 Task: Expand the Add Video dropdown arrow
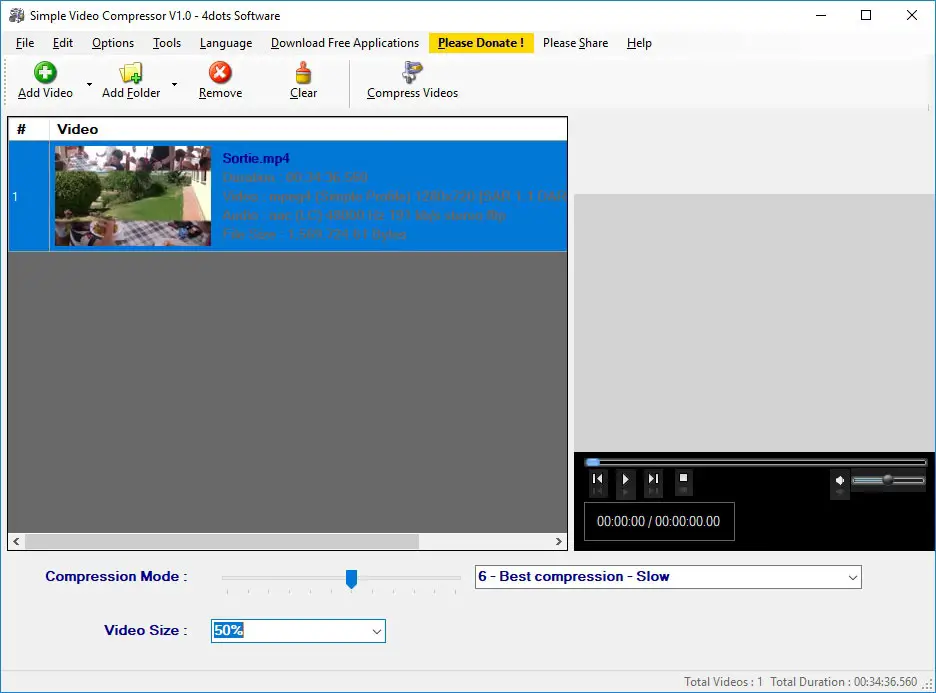coord(90,84)
